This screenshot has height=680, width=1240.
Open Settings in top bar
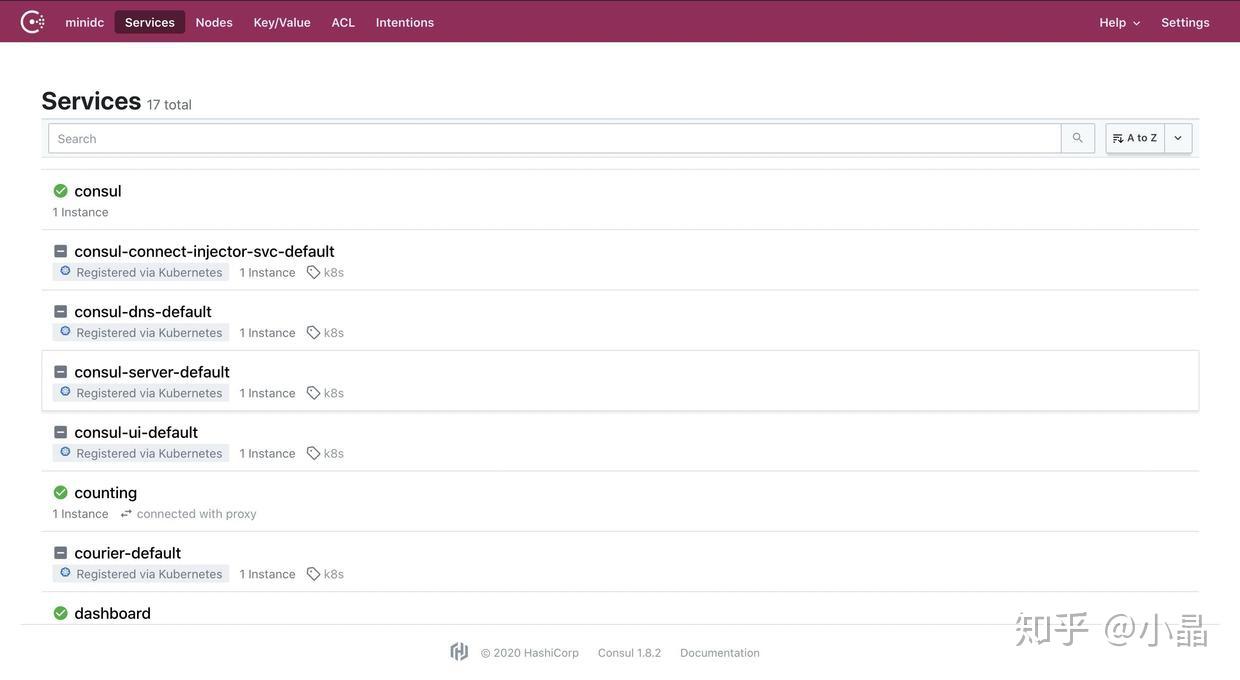pos(1185,22)
